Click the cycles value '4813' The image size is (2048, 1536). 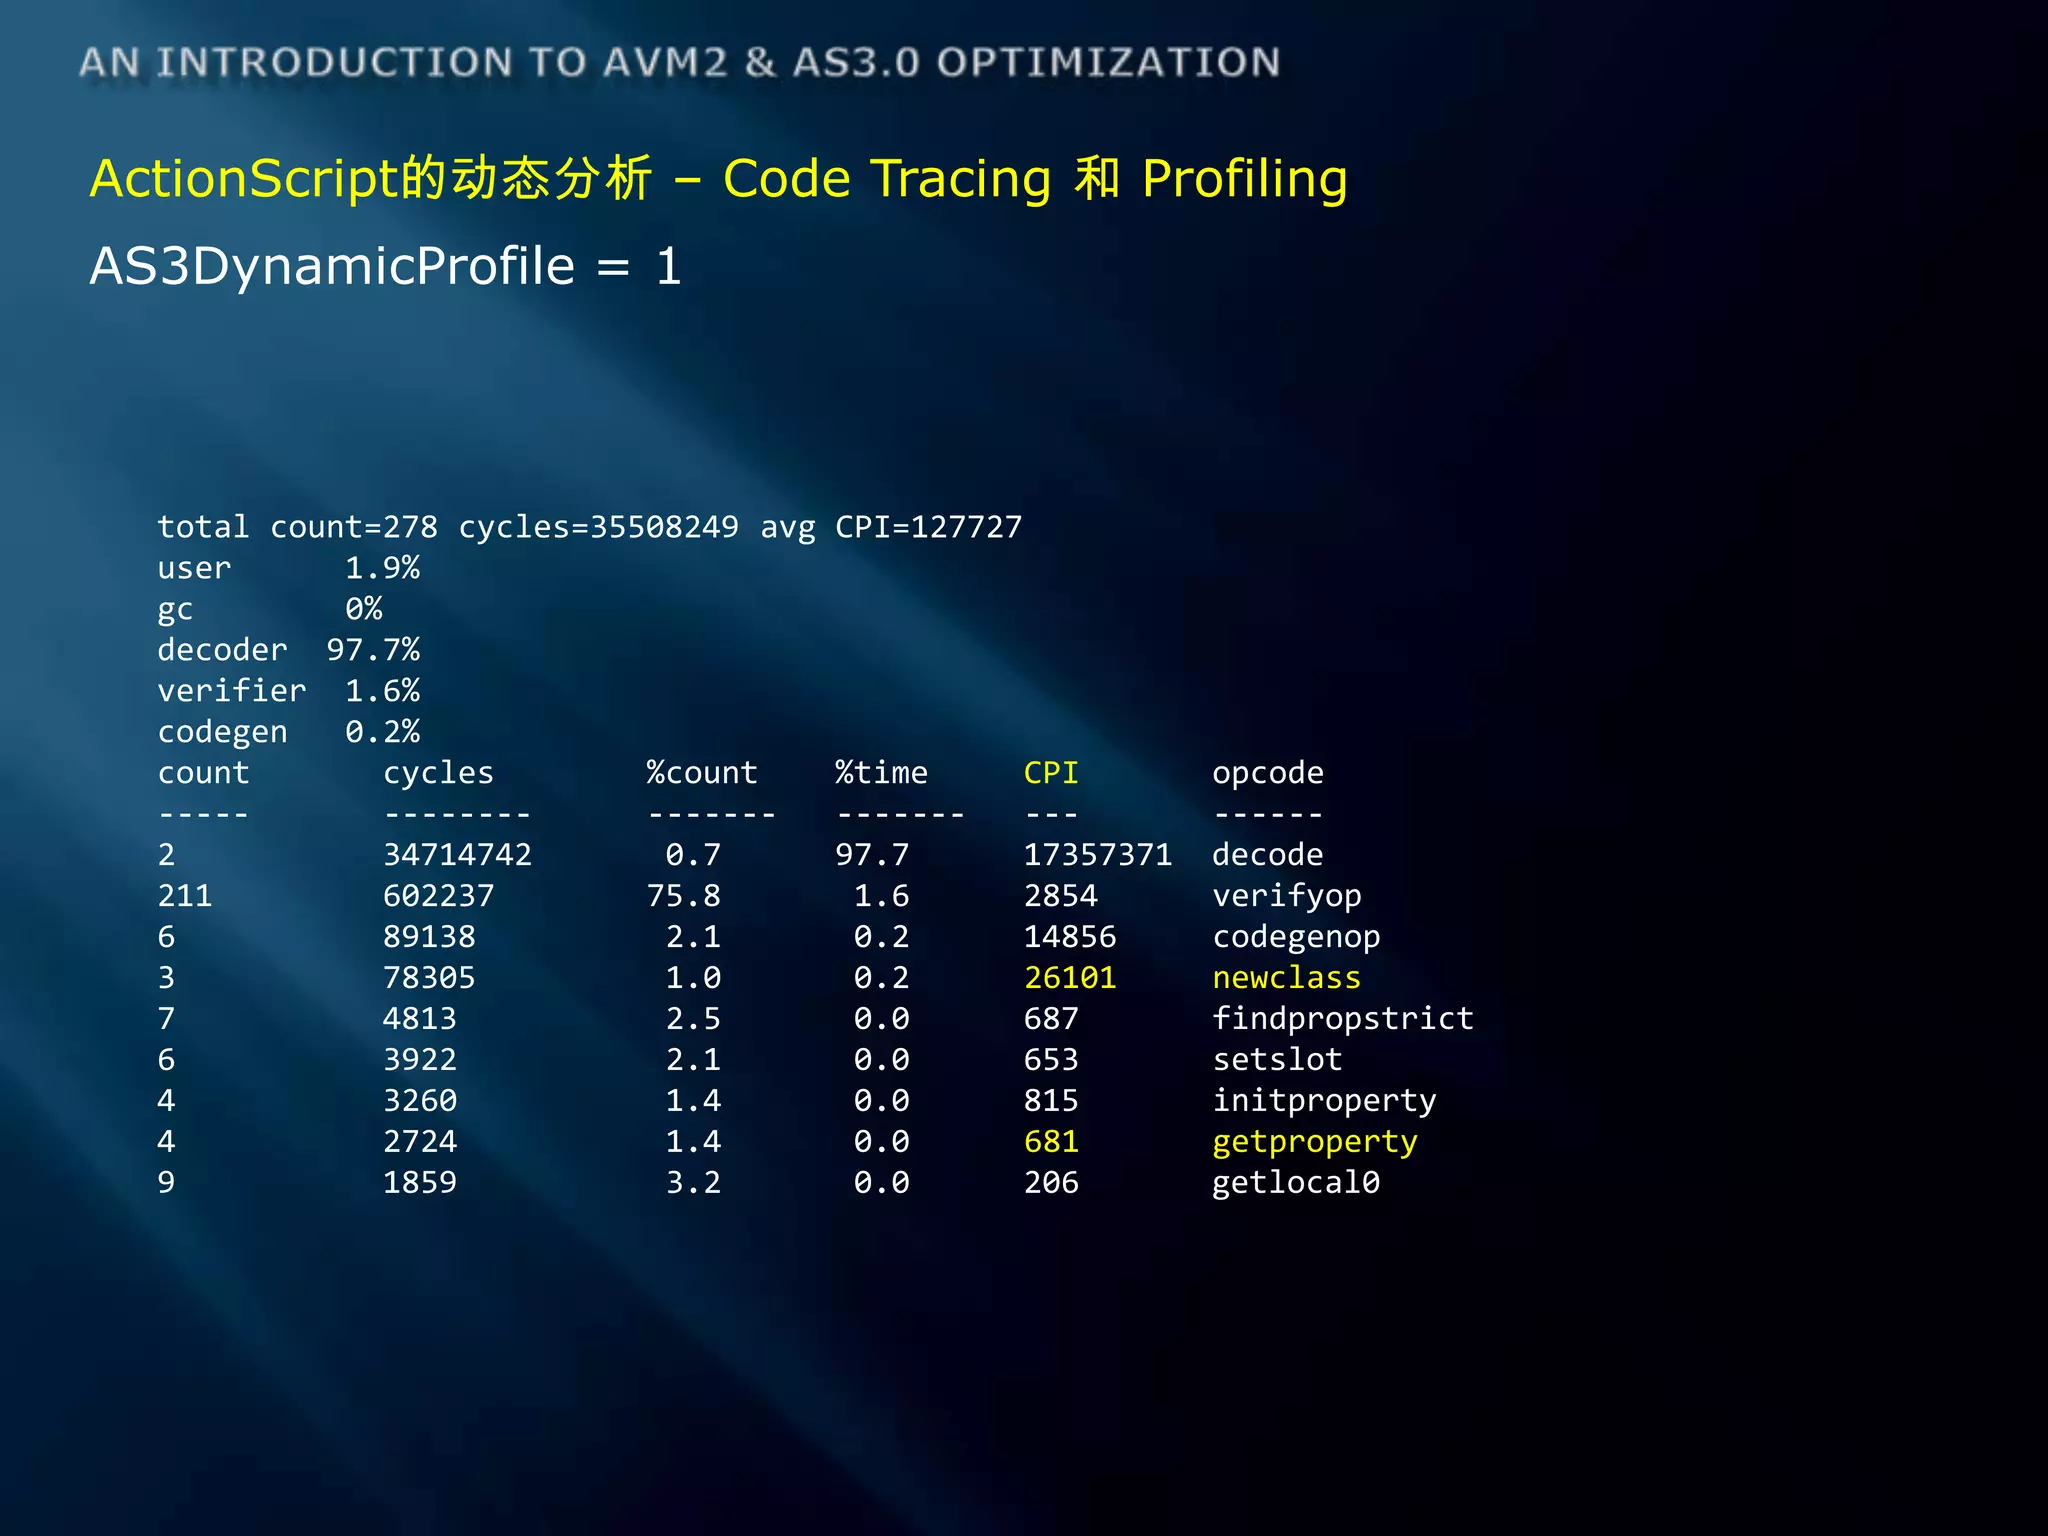click(x=420, y=1019)
